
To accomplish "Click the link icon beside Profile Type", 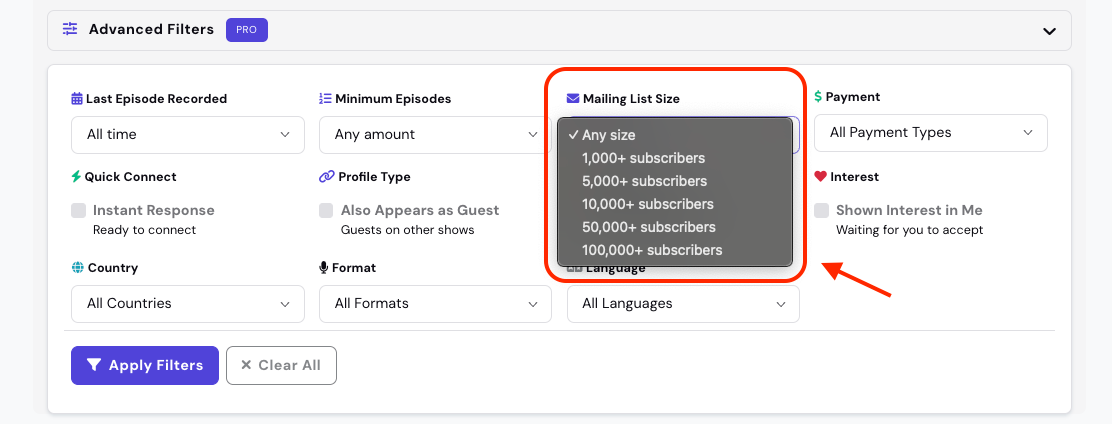I will (x=326, y=177).
